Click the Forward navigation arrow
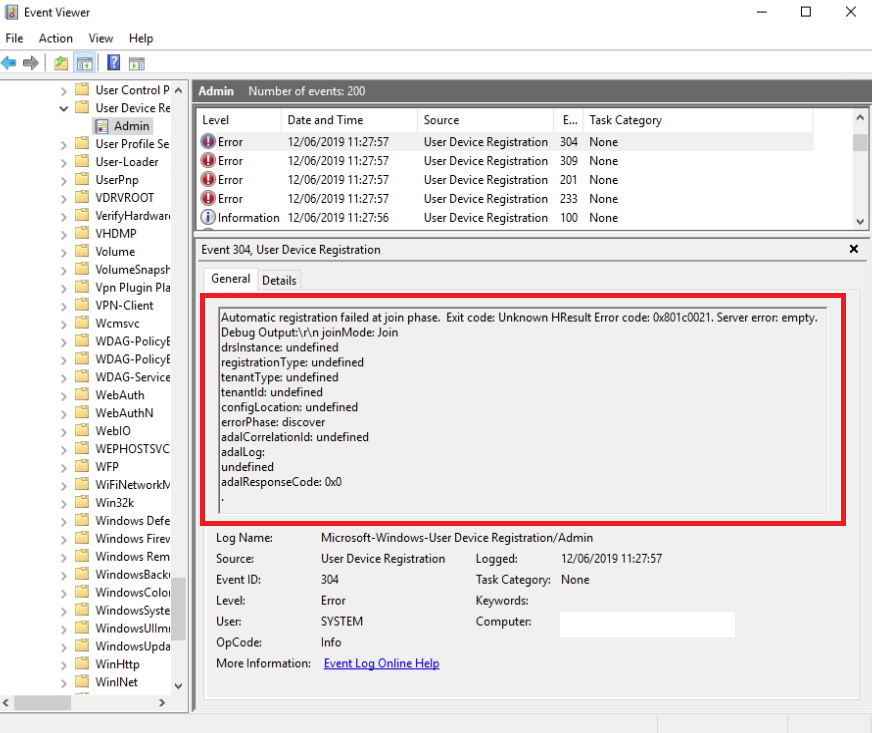Screen dimensions: 872x733 coord(29,61)
